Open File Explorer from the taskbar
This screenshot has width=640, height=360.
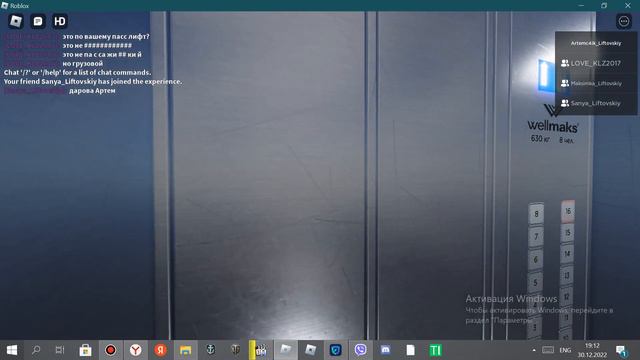click(186, 350)
